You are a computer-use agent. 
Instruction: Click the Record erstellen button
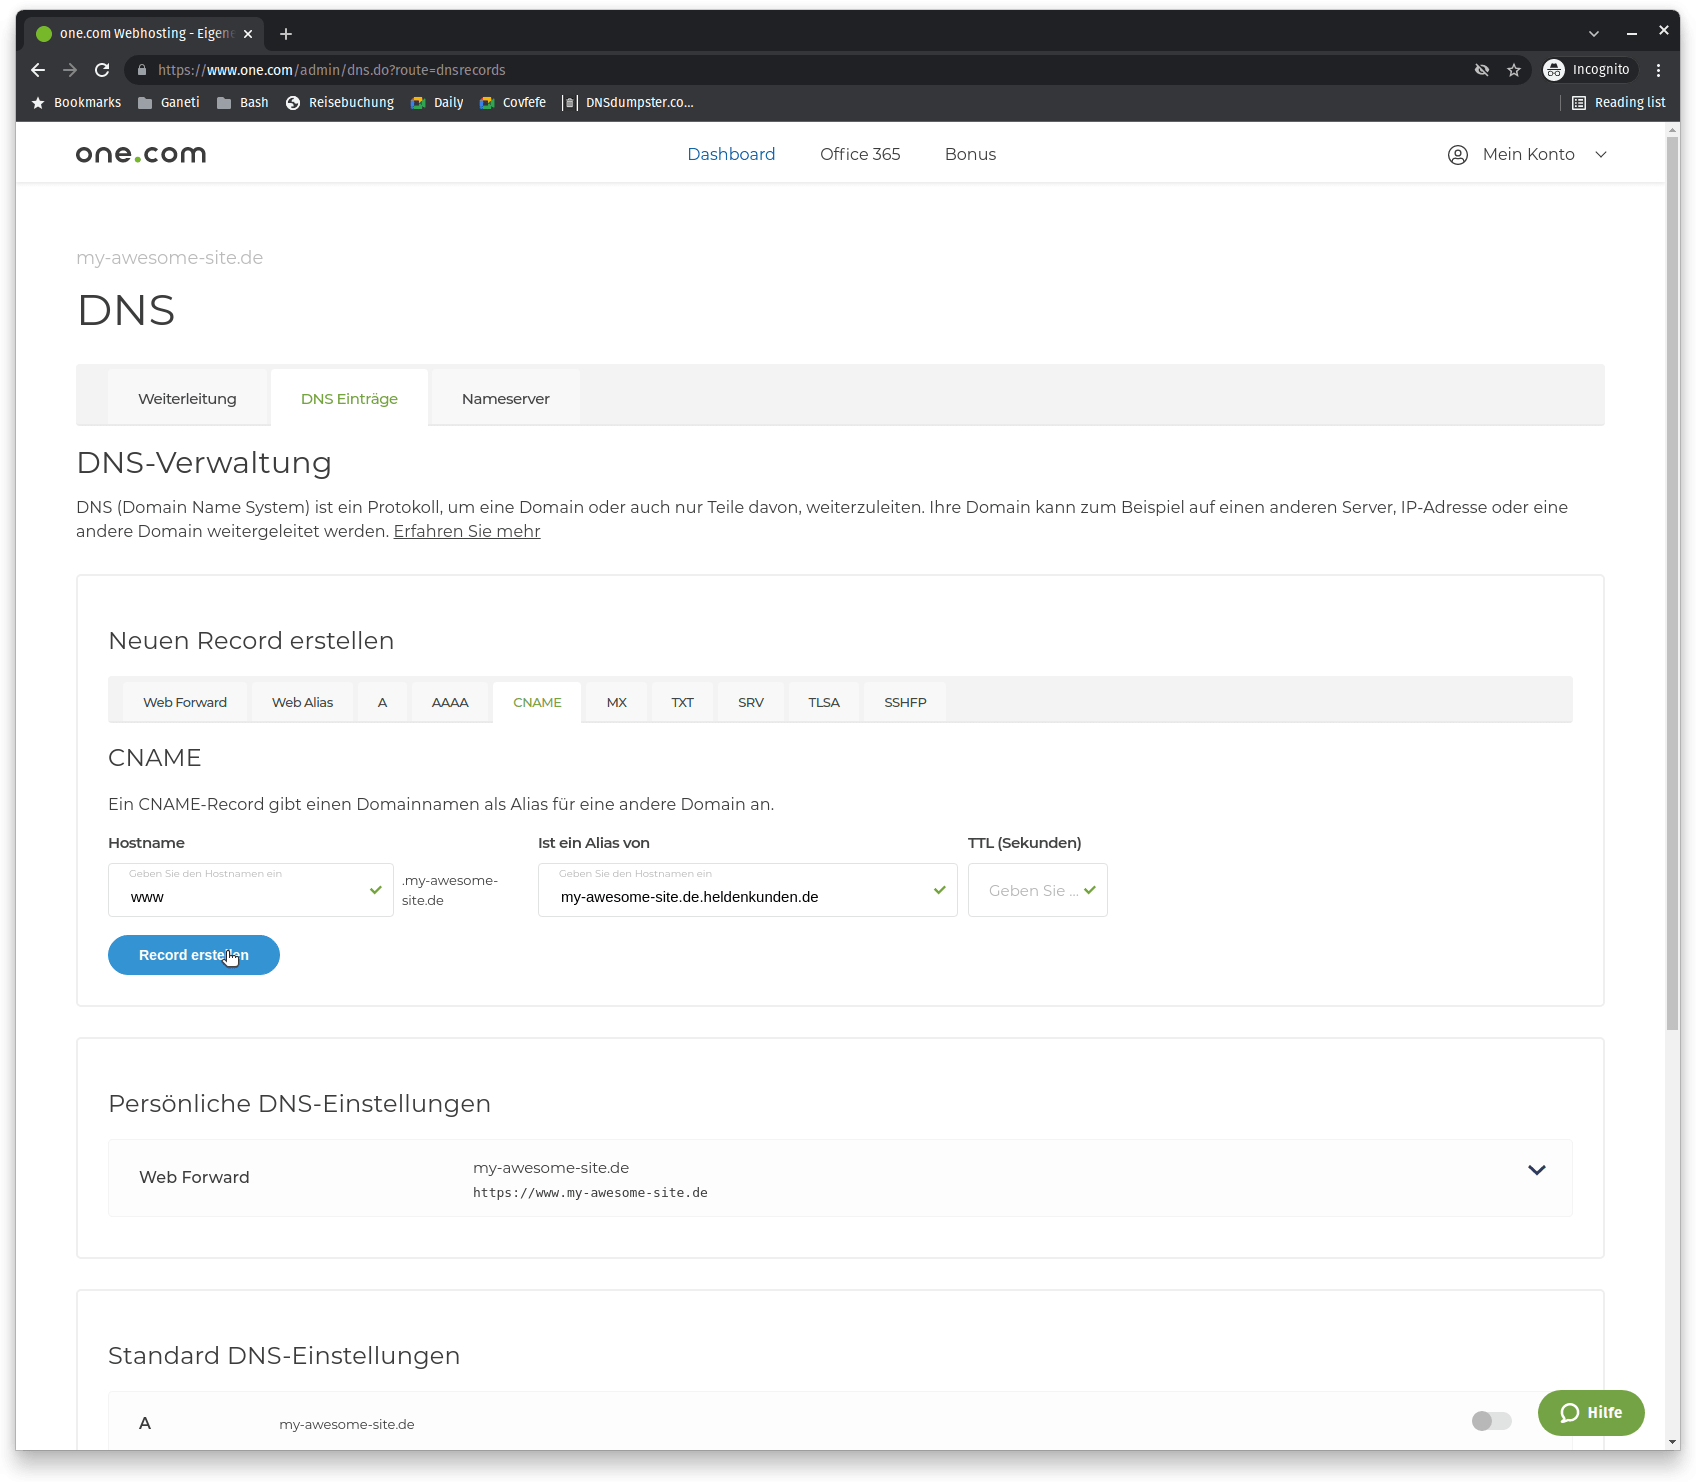coord(194,955)
